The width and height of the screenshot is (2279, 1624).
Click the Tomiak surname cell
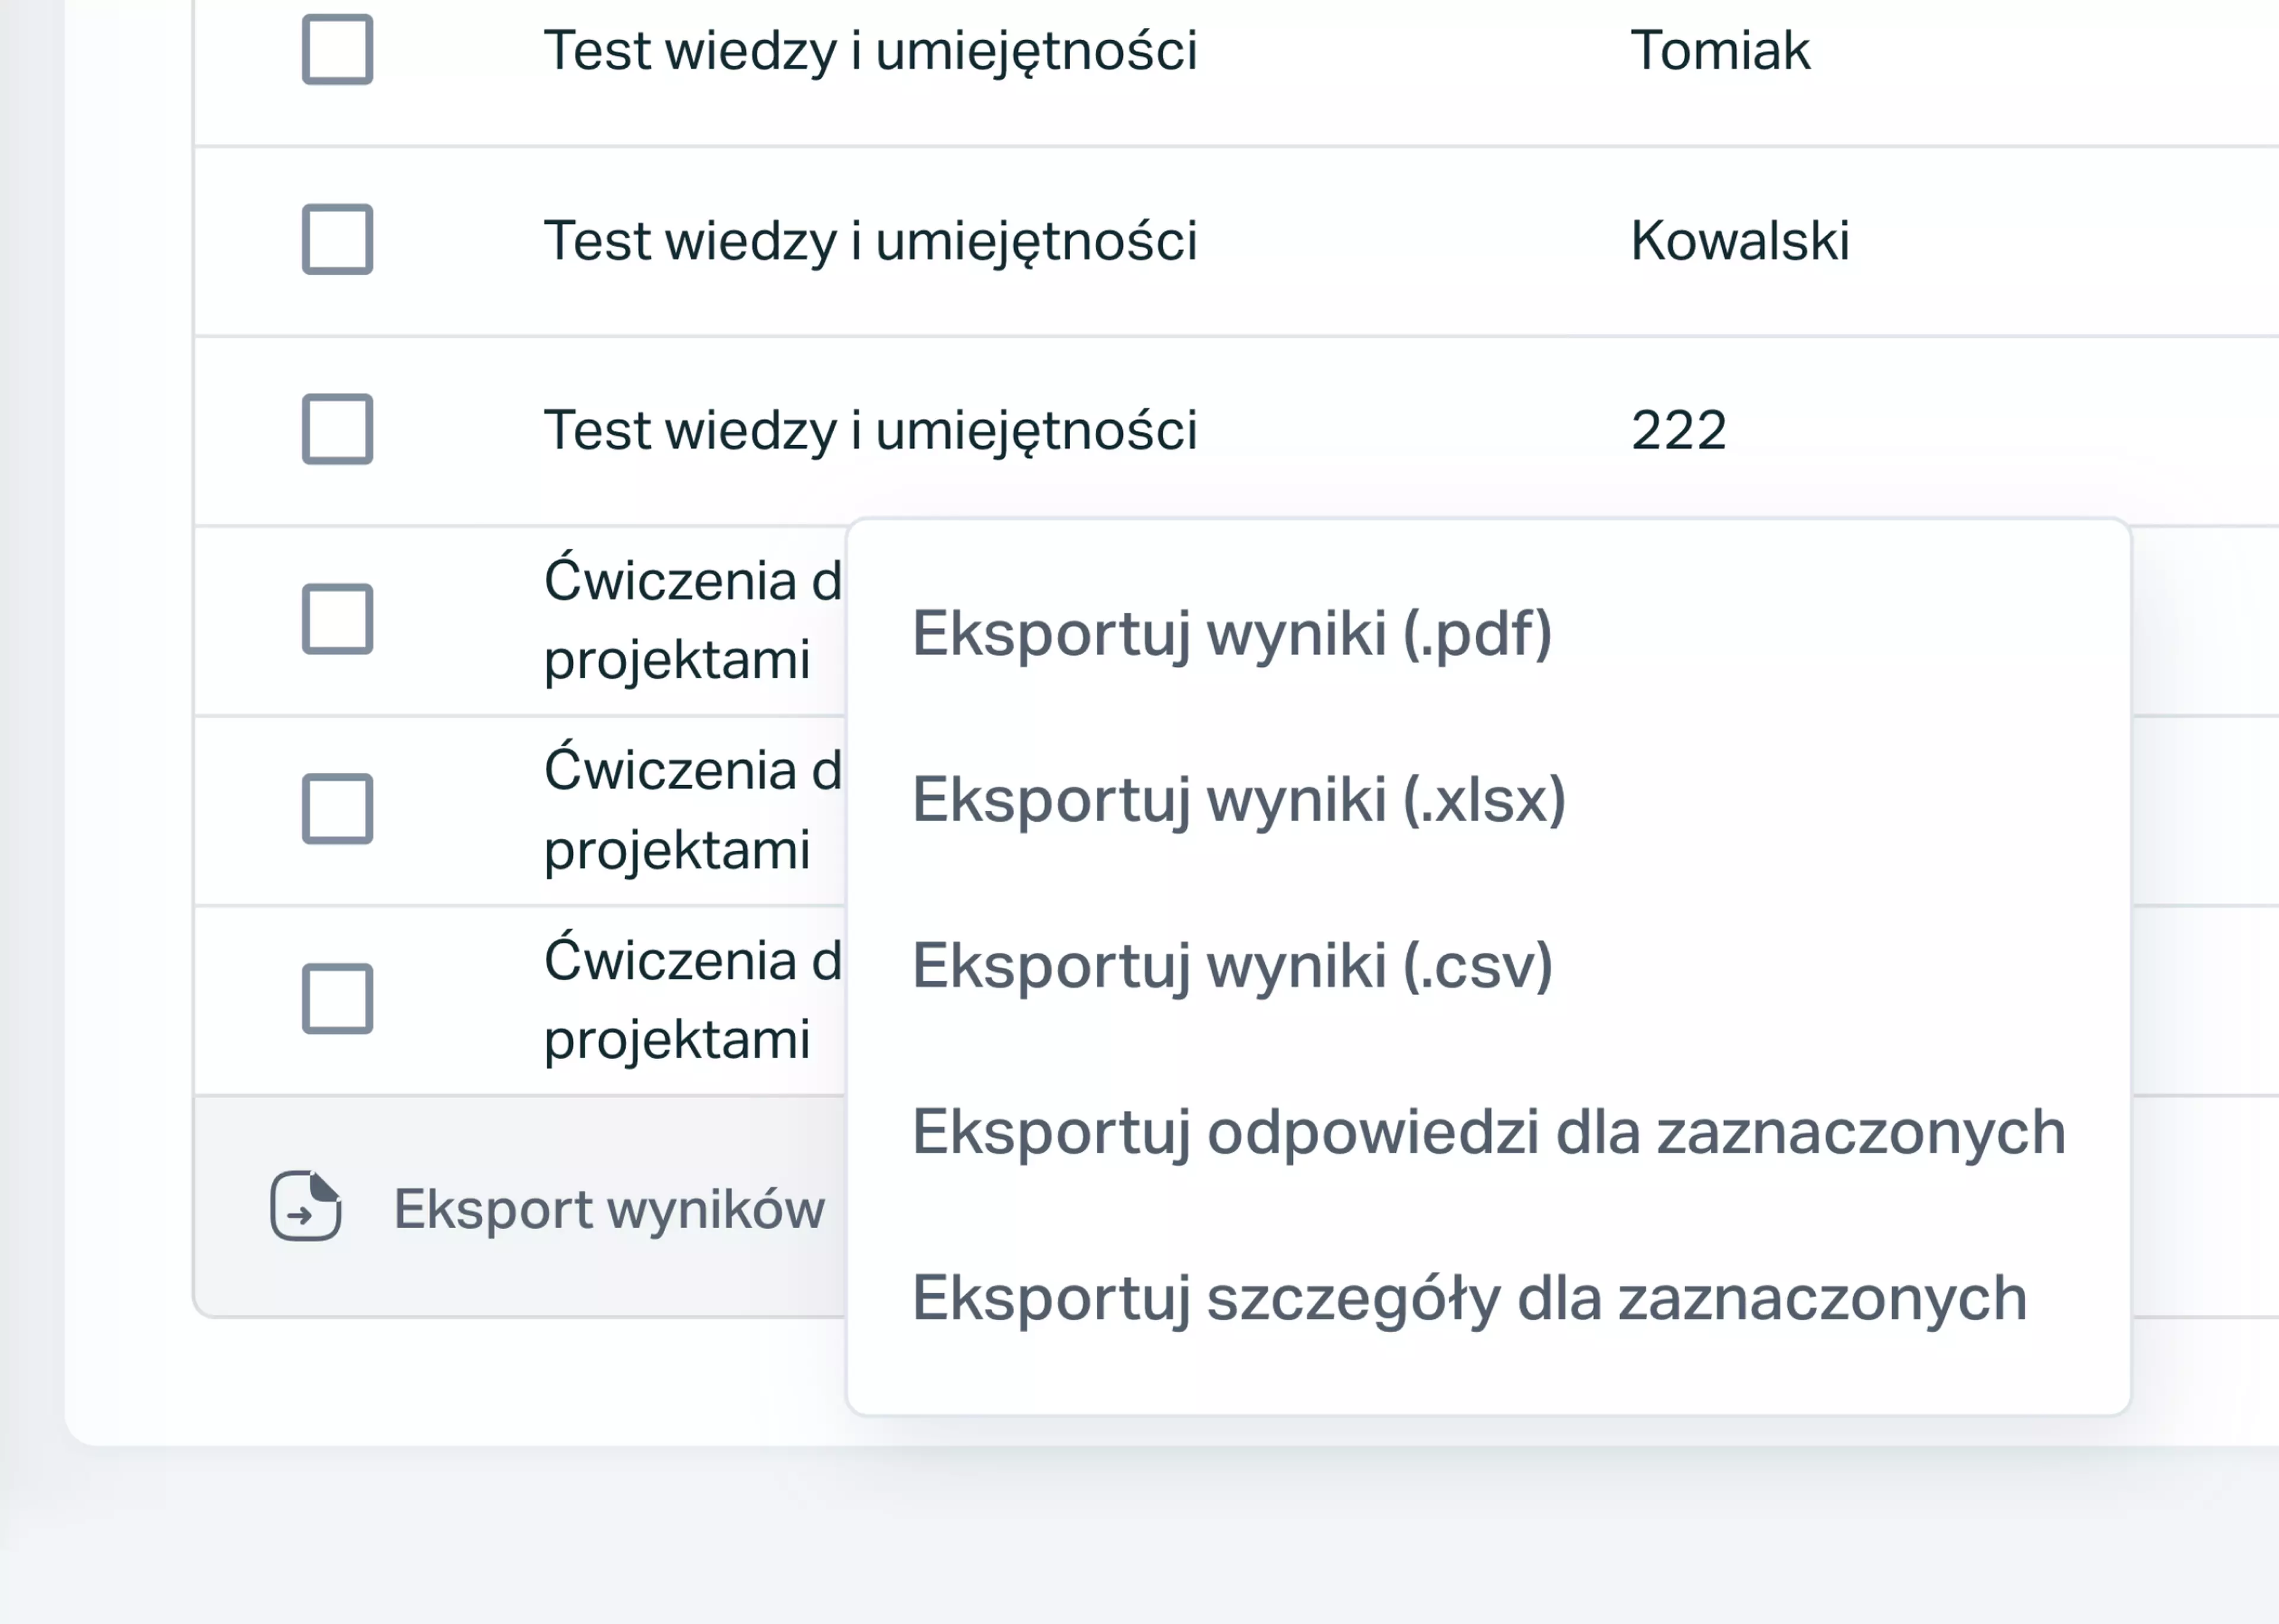pyautogui.click(x=1720, y=50)
